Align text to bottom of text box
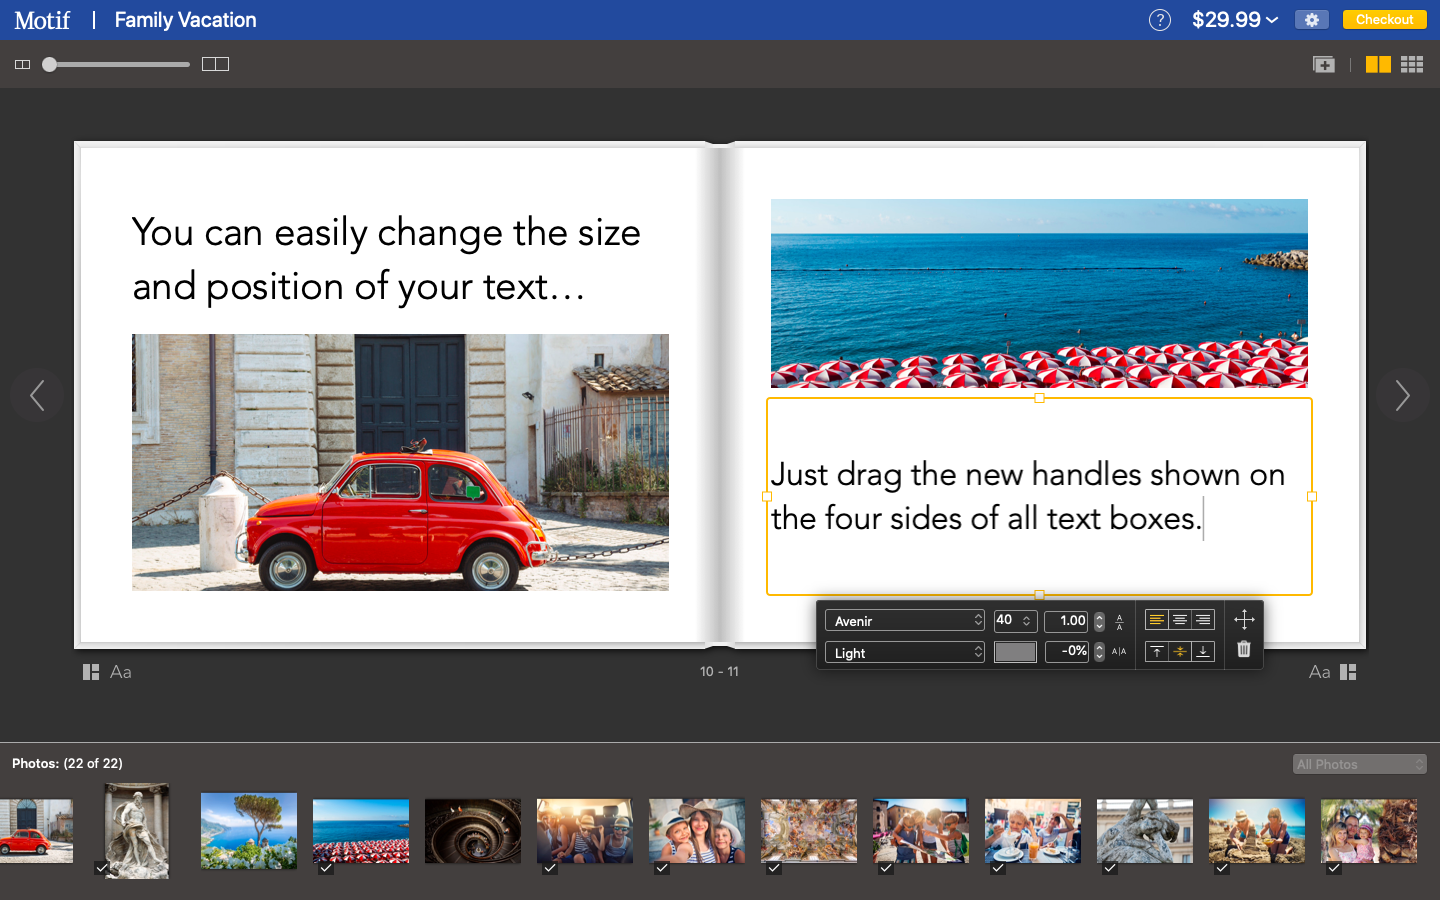The width and height of the screenshot is (1440, 900). [1203, 651]
